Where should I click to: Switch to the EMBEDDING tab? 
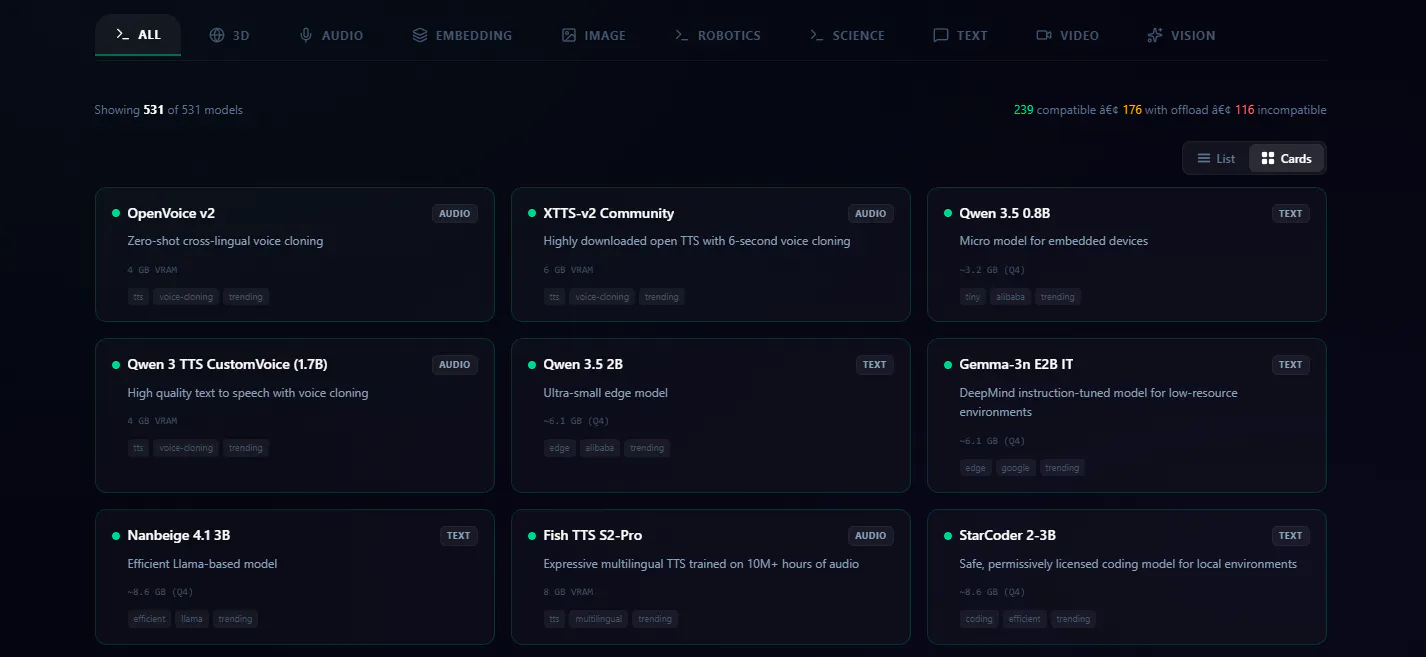(x=462, y=35)
